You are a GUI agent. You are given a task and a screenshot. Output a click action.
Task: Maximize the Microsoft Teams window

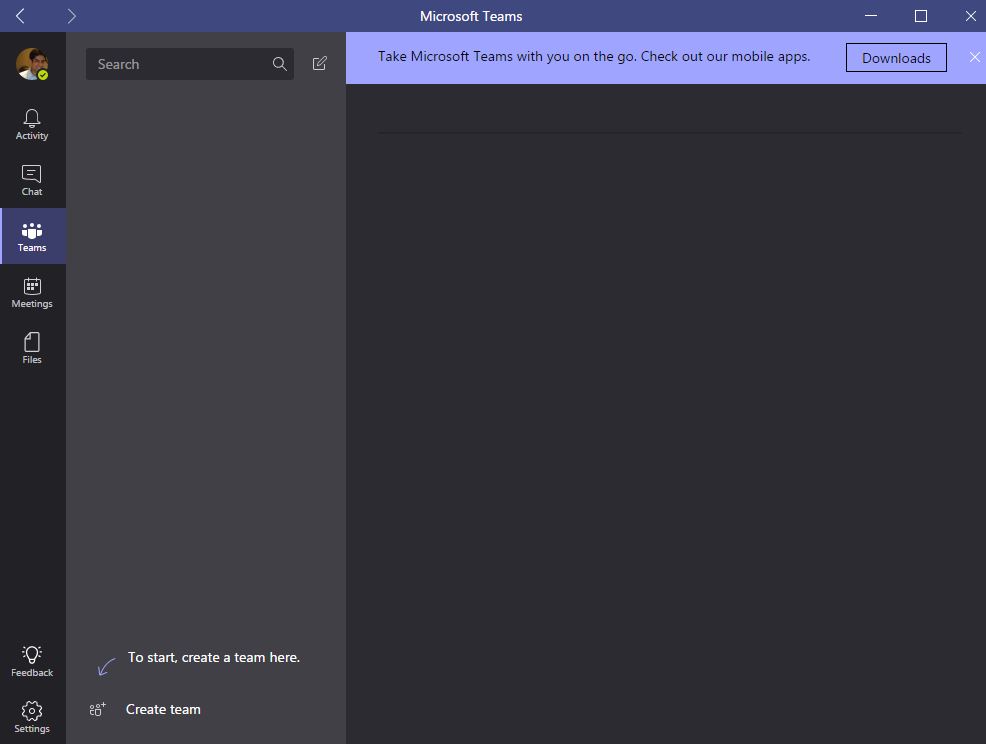(921, 16)
